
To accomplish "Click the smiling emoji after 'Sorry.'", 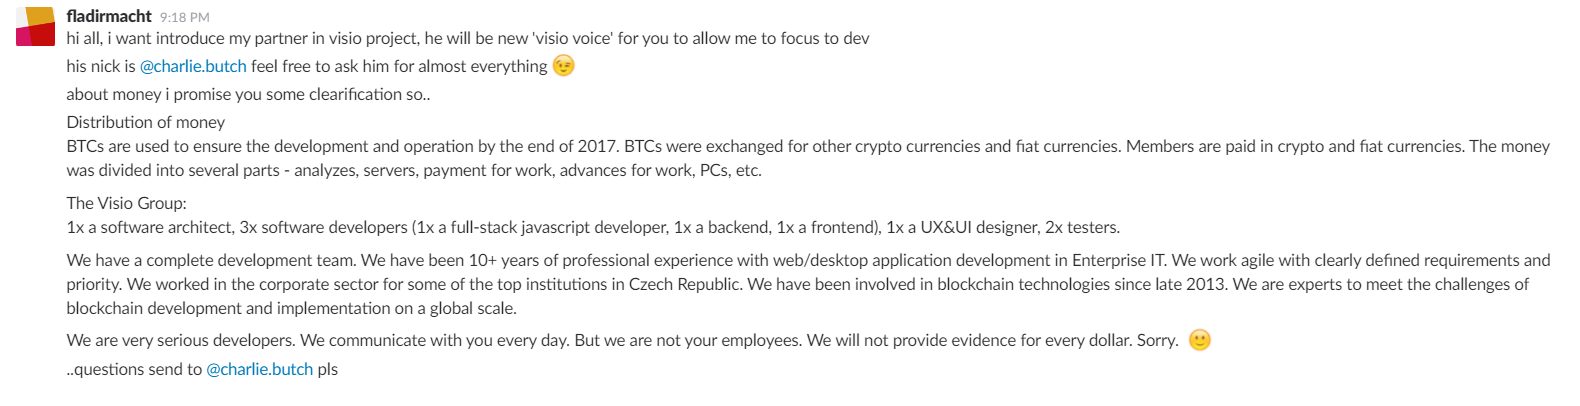I will [x=1200, y=340].
